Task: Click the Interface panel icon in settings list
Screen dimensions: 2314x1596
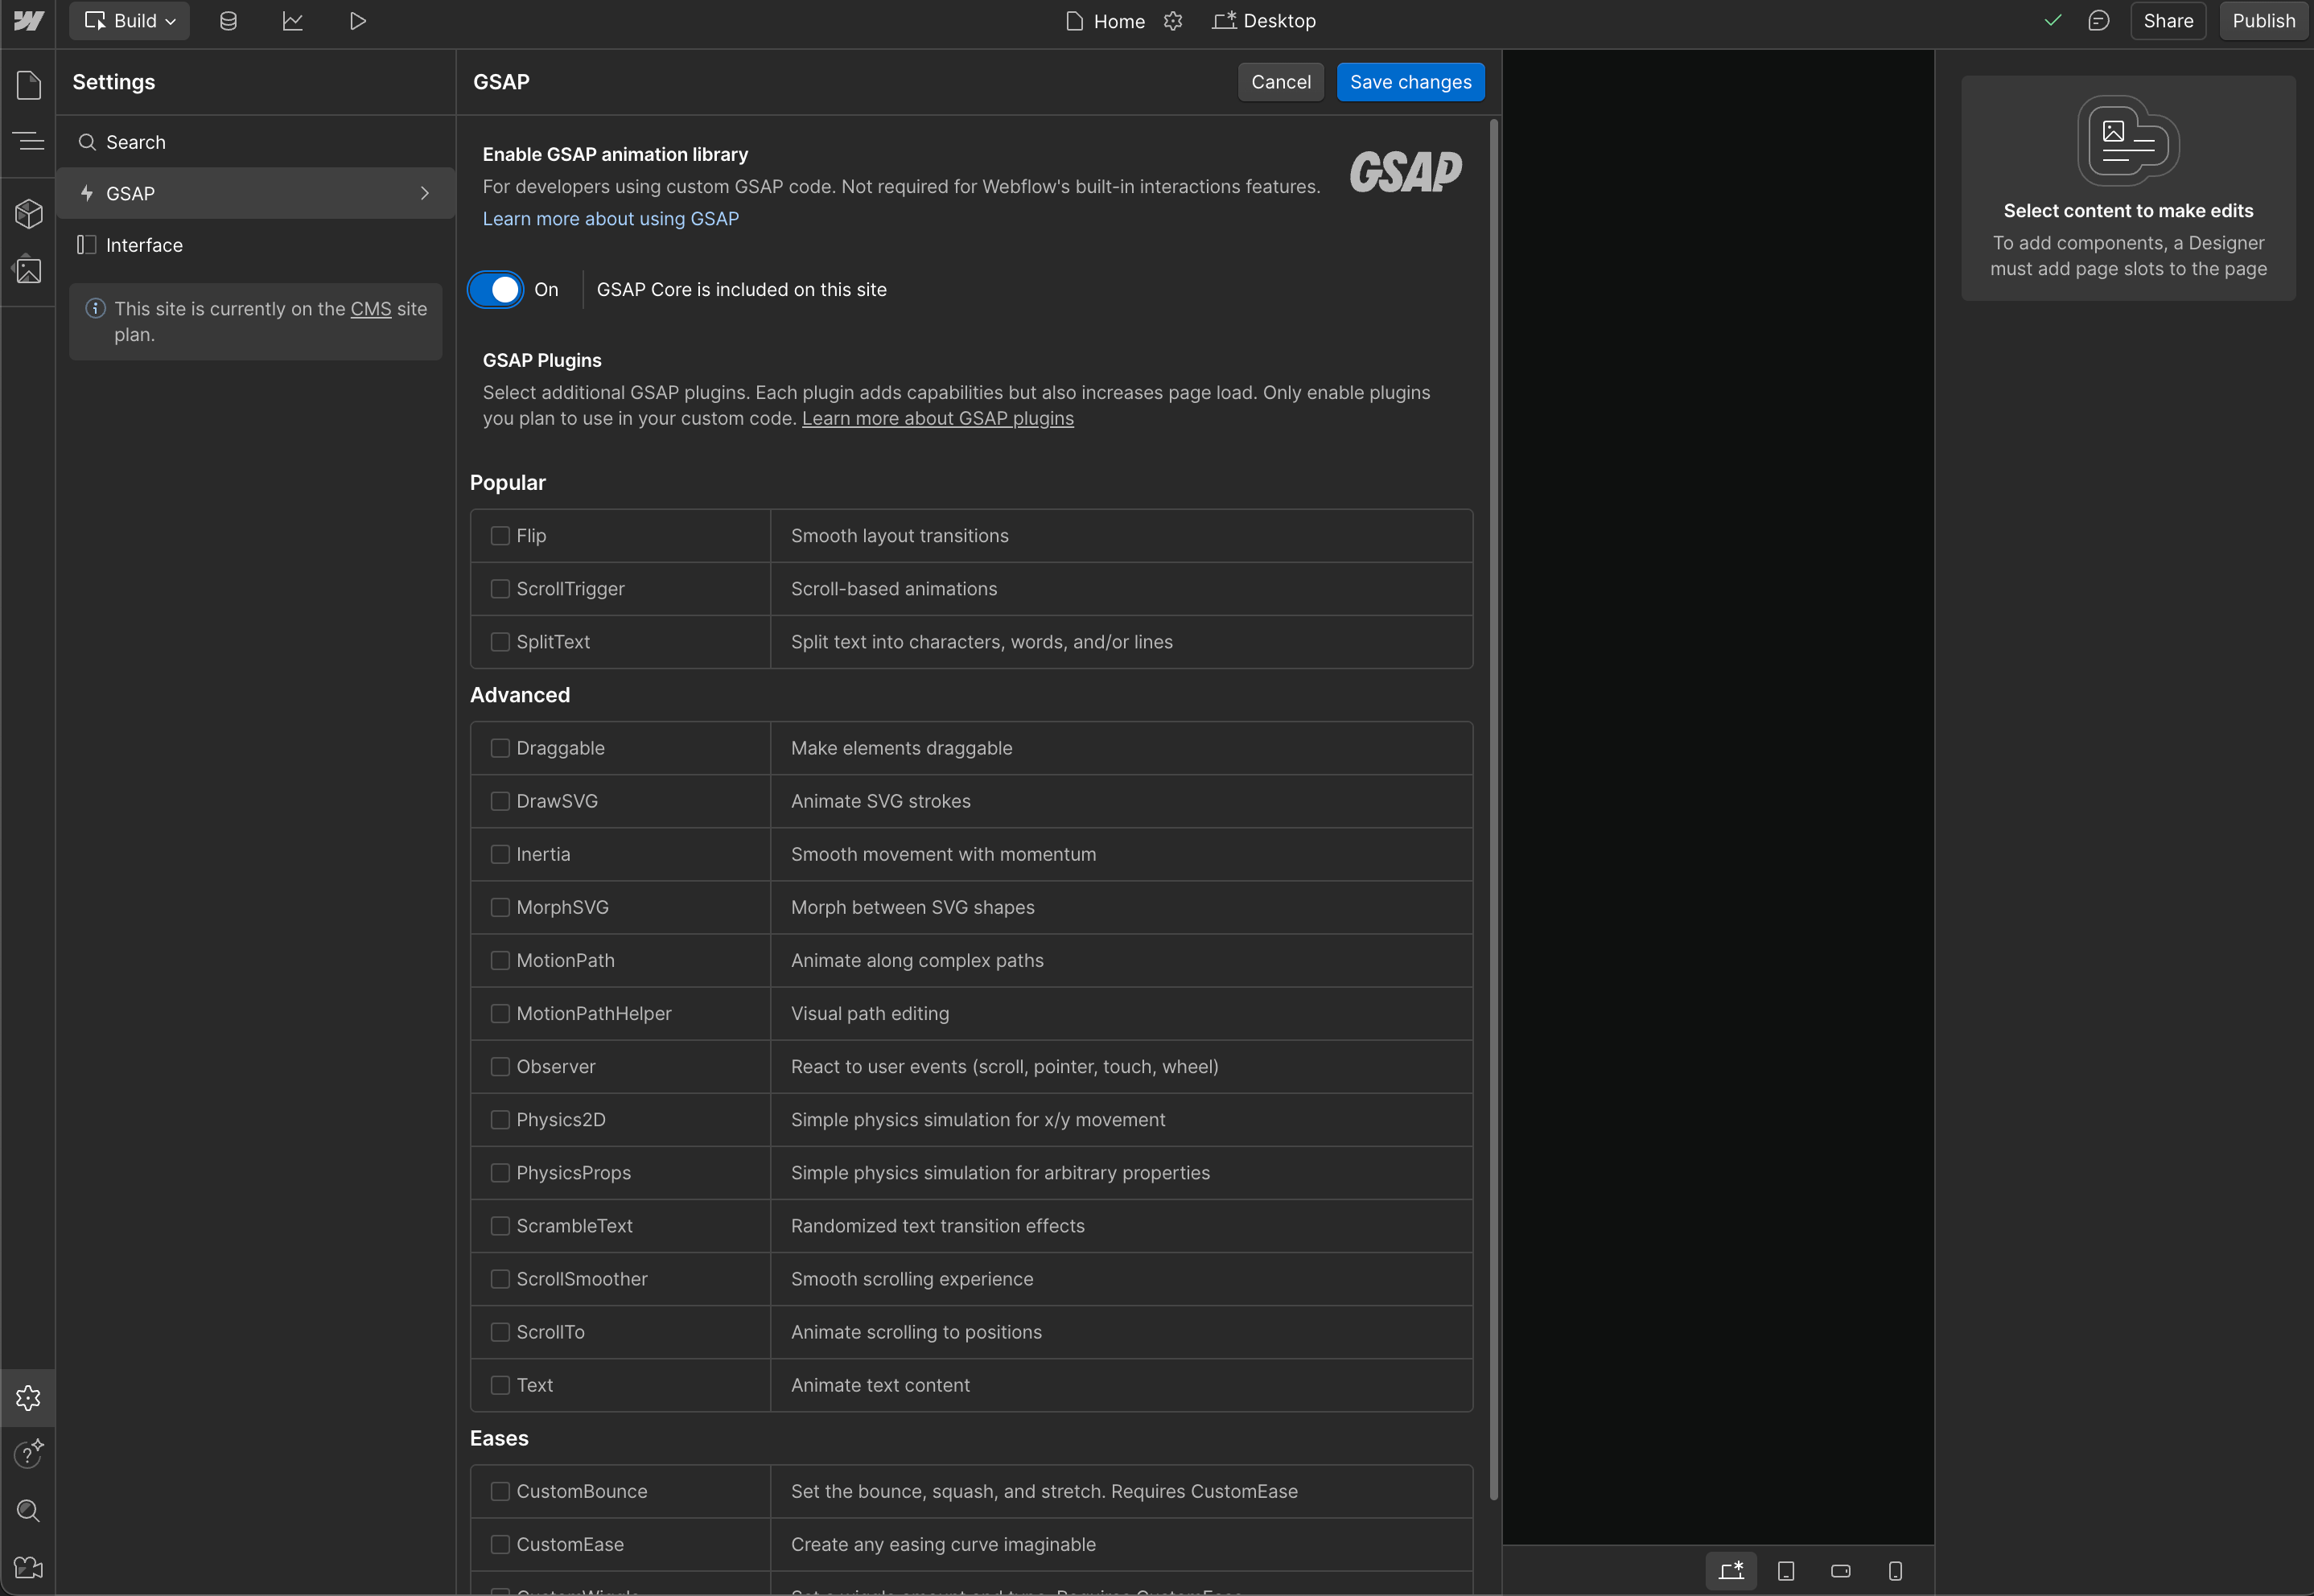Action: pos(87,245)
